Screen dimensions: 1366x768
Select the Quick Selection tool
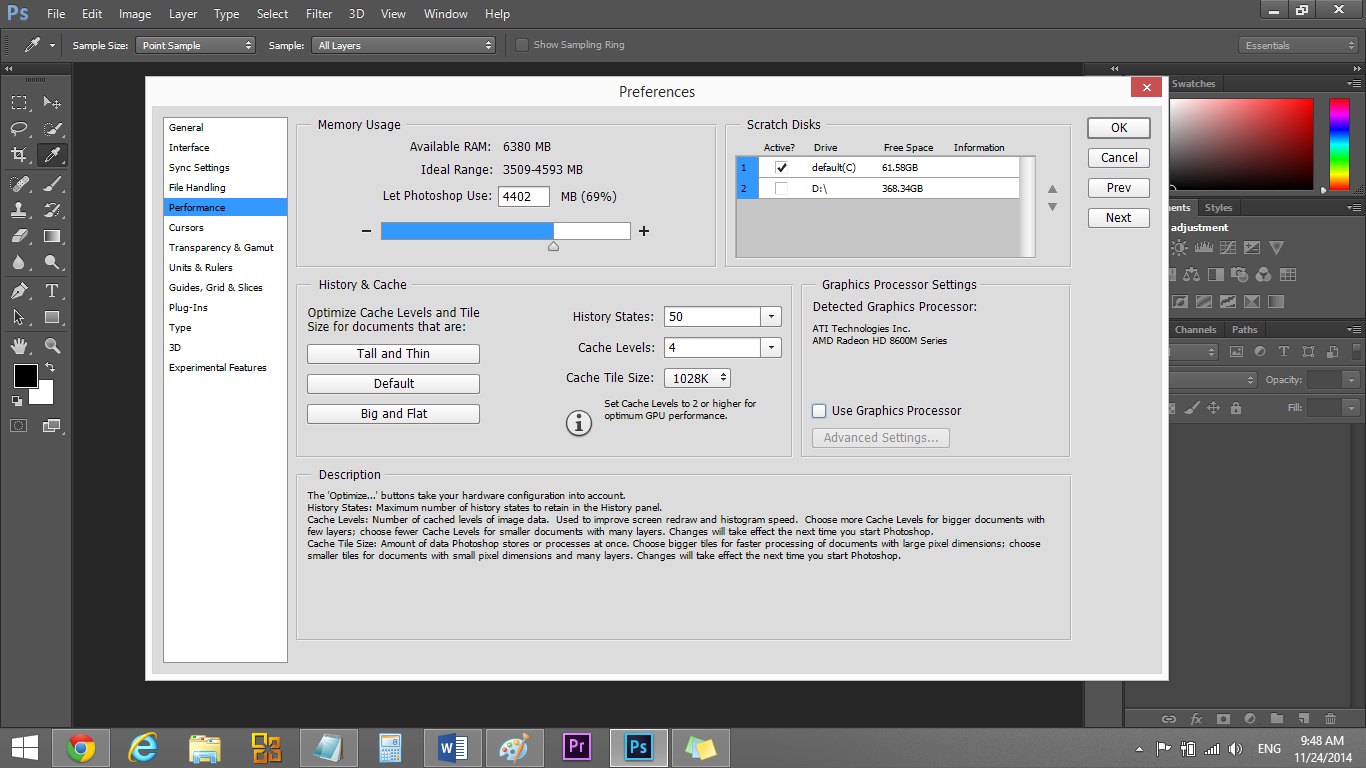tap(52, 129)
